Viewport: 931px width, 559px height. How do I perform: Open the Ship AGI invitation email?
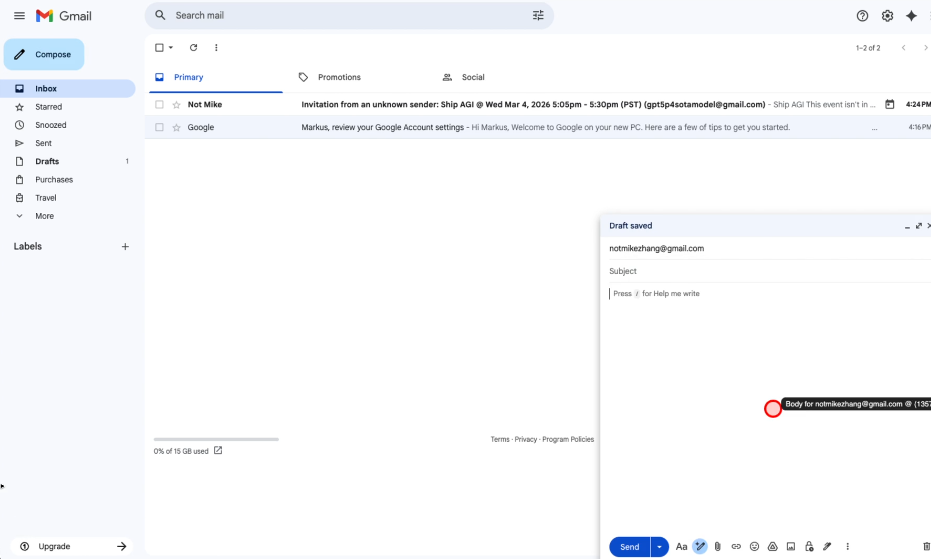tap(538, 105)
